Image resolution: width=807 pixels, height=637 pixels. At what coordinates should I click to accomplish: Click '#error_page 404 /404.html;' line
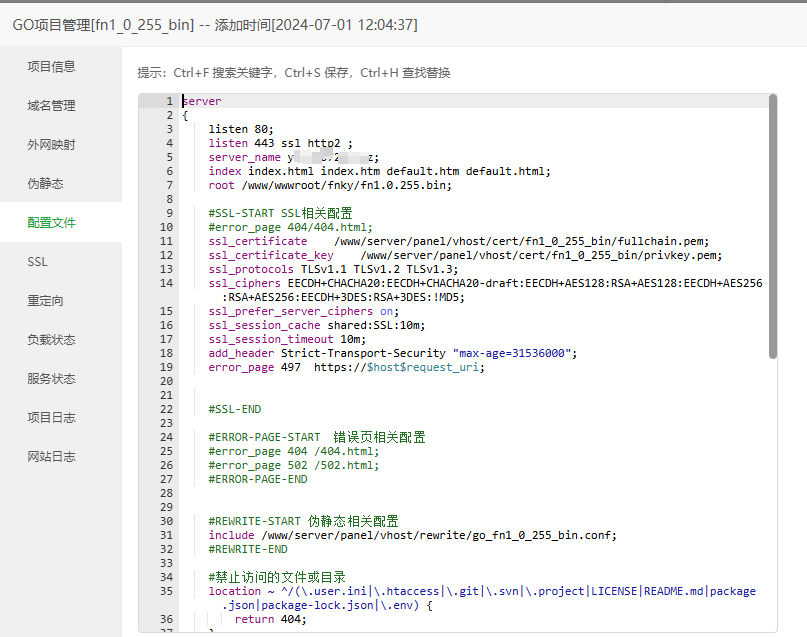point(294,451)
